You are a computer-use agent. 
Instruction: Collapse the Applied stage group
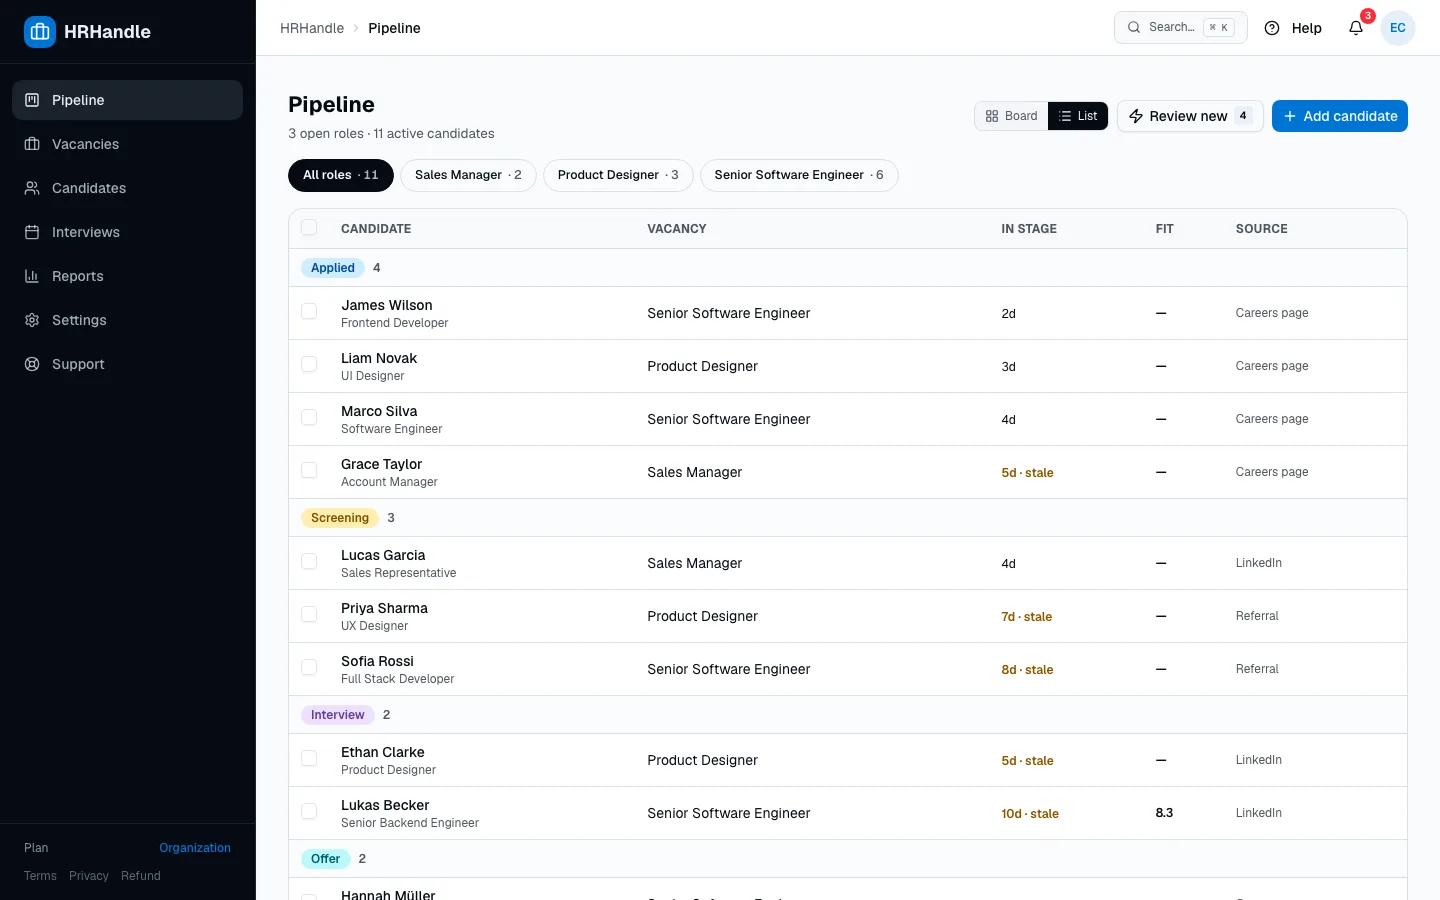coord(333,268)
